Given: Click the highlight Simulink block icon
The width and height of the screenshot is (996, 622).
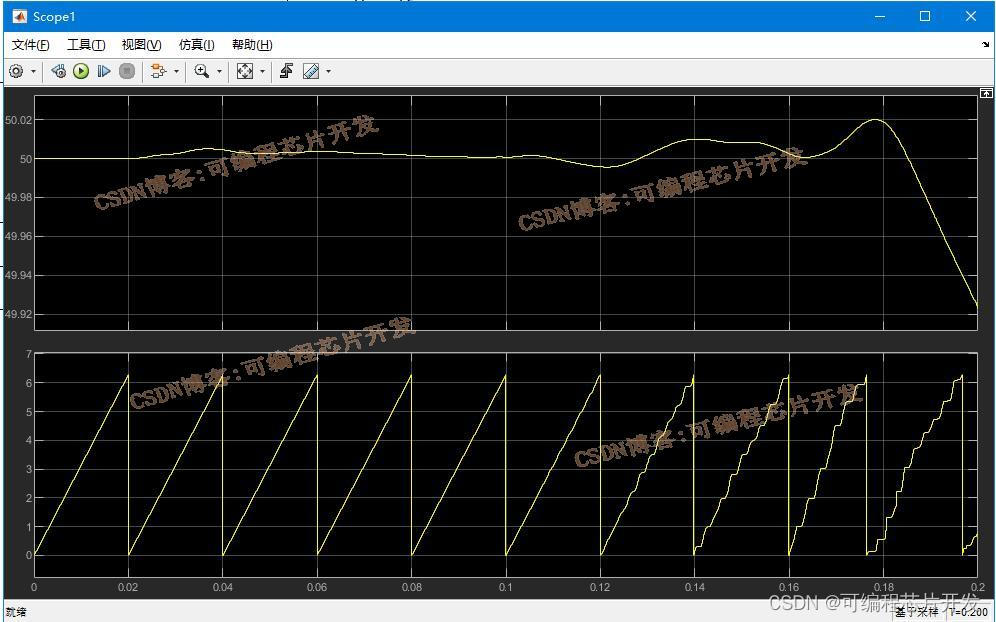Looking at the screenshot, I should click(158, 72).
